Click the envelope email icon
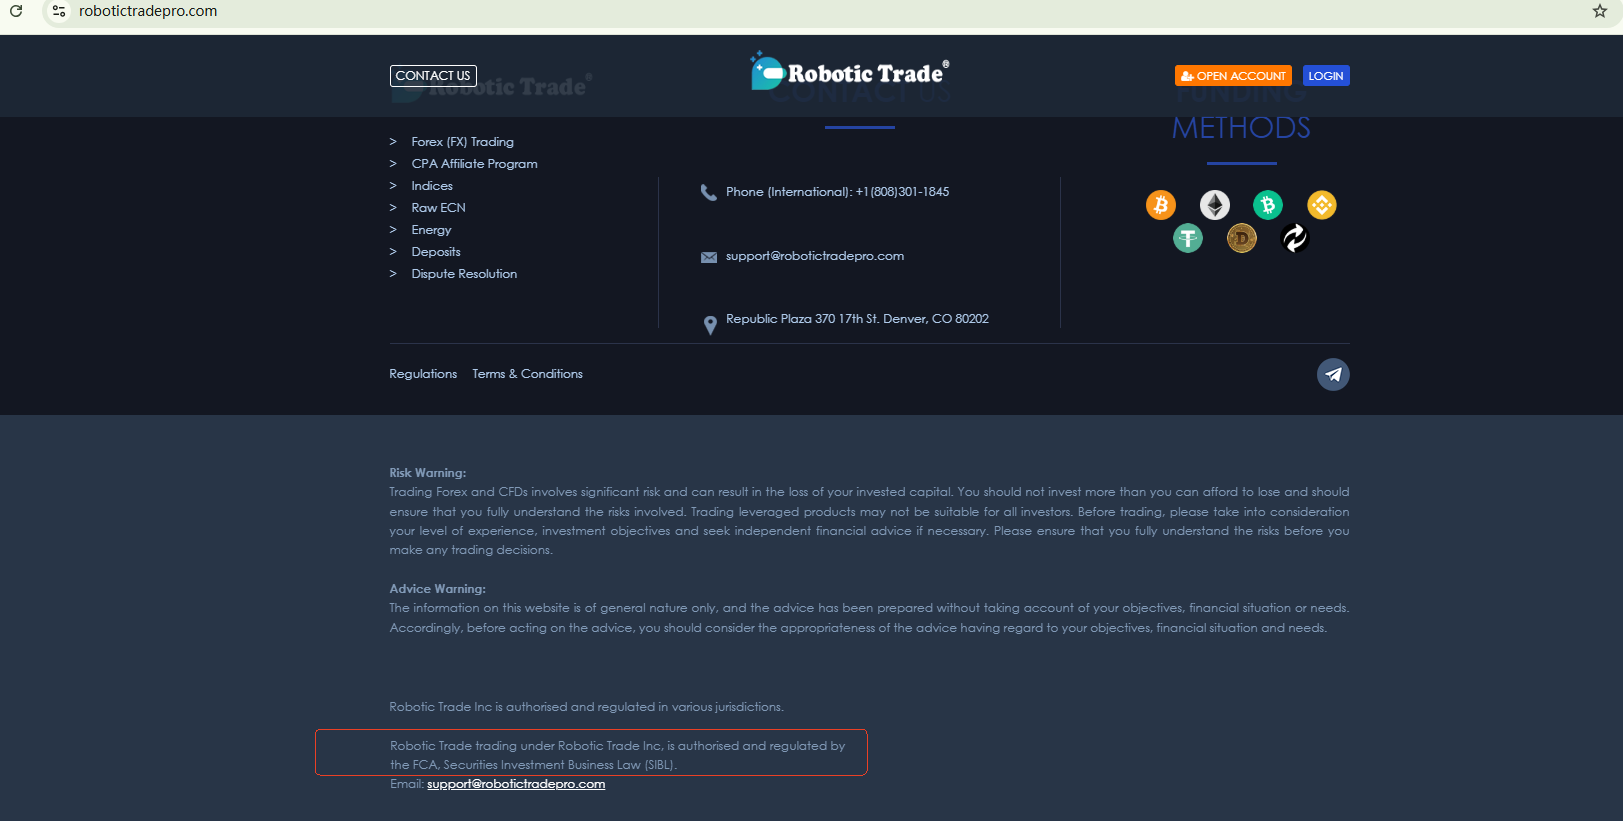The height and width of the screenshot is (821, 1623). click(x=709, y=257)
